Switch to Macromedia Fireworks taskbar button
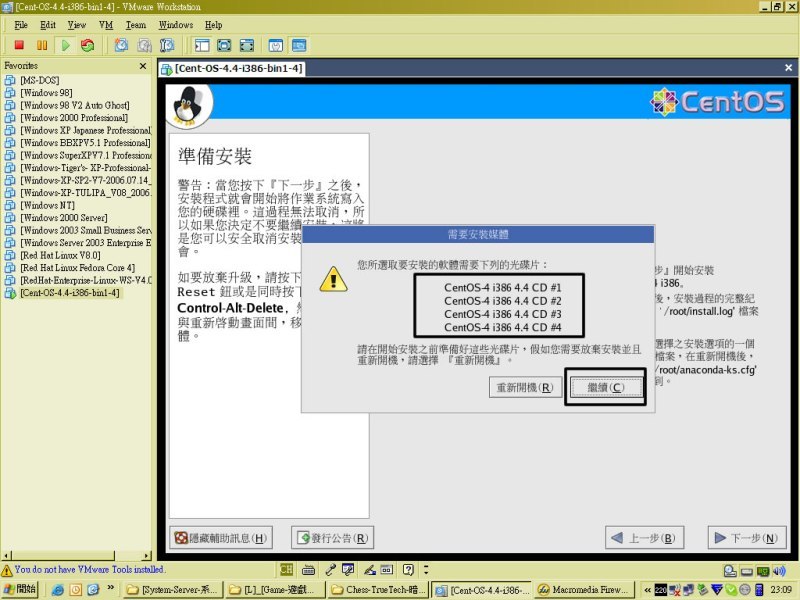Image resolution: width=800 pixels, height=600 pixels. click(x=584, y=590)
